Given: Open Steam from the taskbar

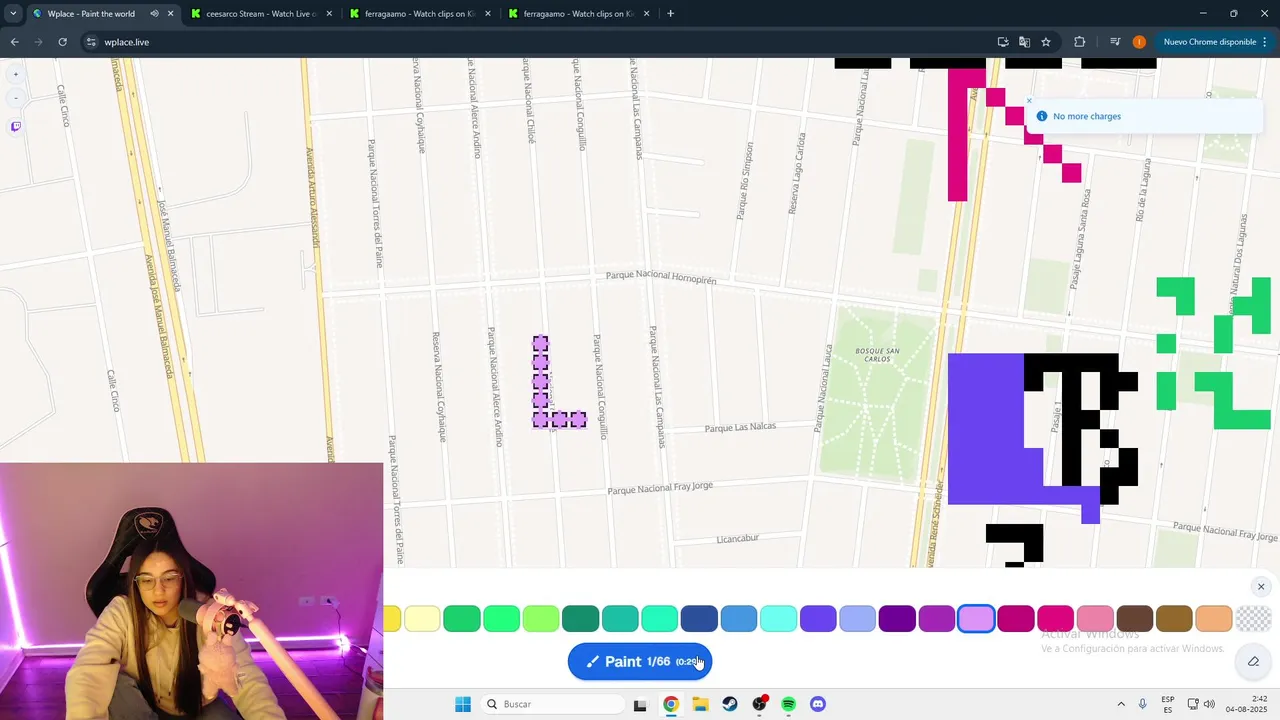Looking at the screenshot, I should coord(730,704).
